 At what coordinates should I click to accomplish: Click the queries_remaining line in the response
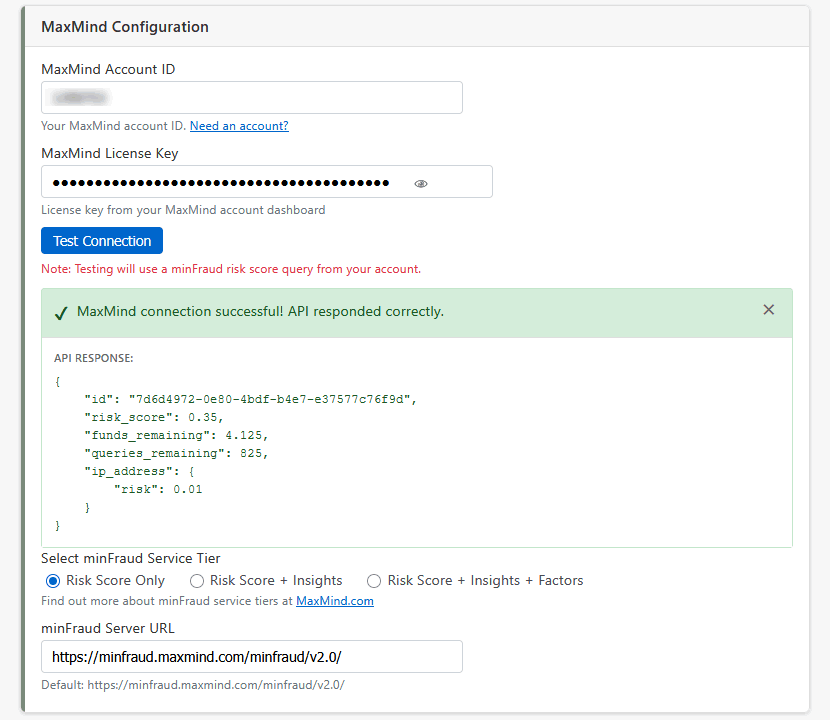[x=176, y=453]
